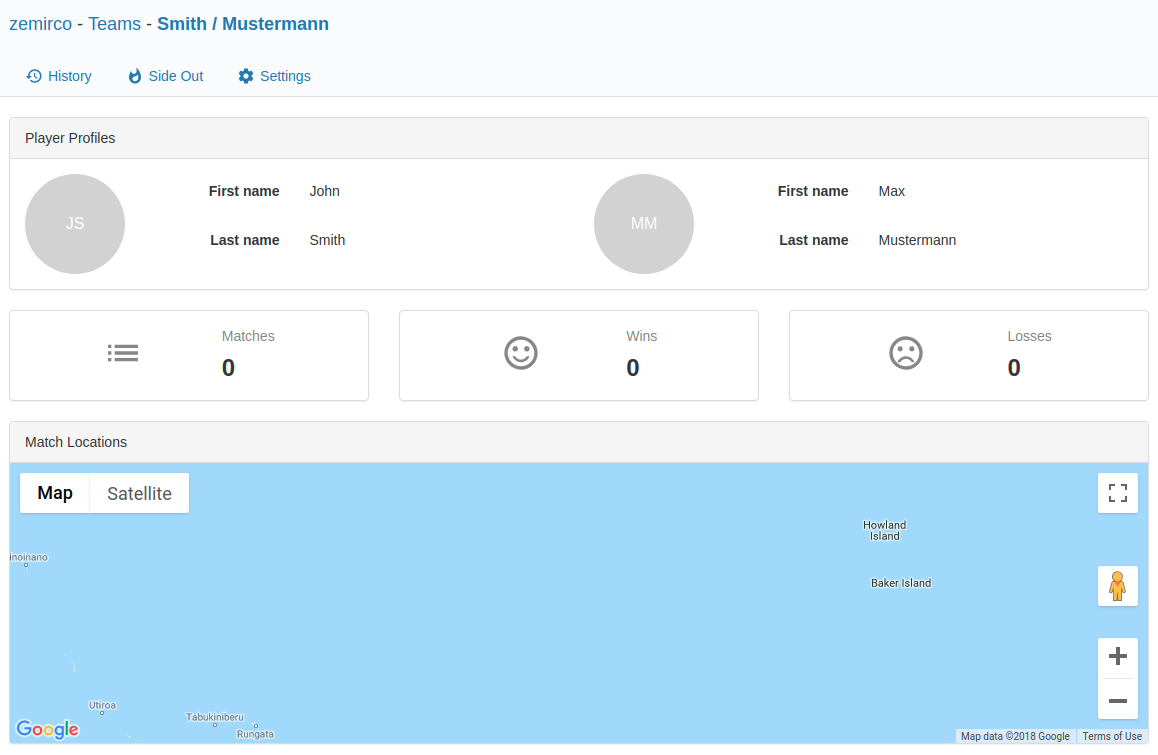This screenshot has width=1158, height=755.
Task: Click the Google logo on the map
Action: 47,730
